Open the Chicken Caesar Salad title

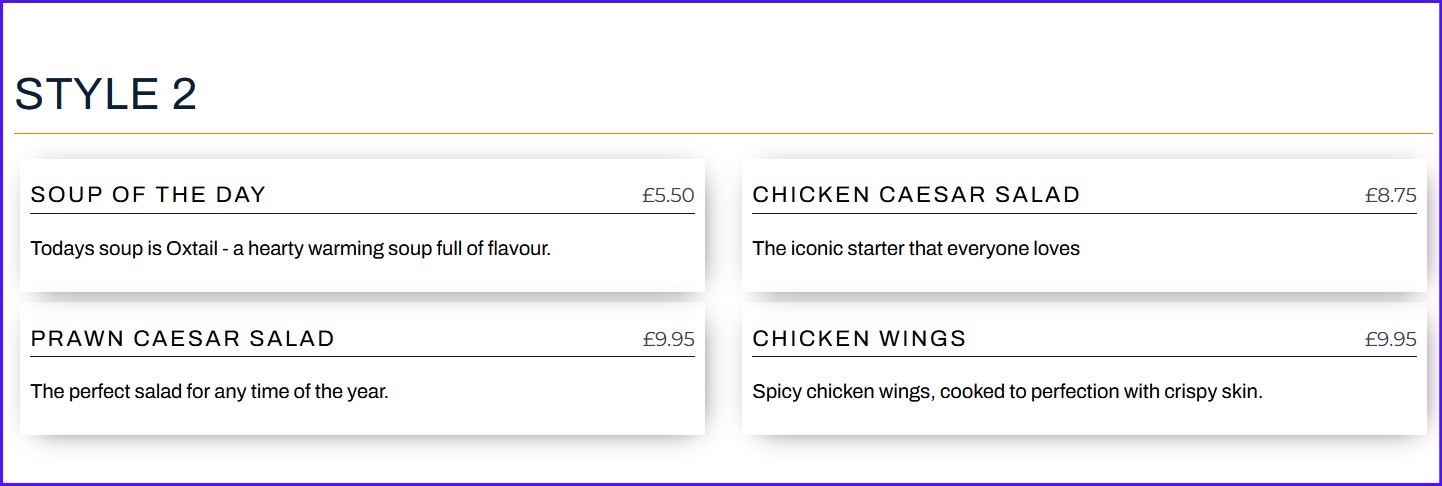click(x=916, y=195)
